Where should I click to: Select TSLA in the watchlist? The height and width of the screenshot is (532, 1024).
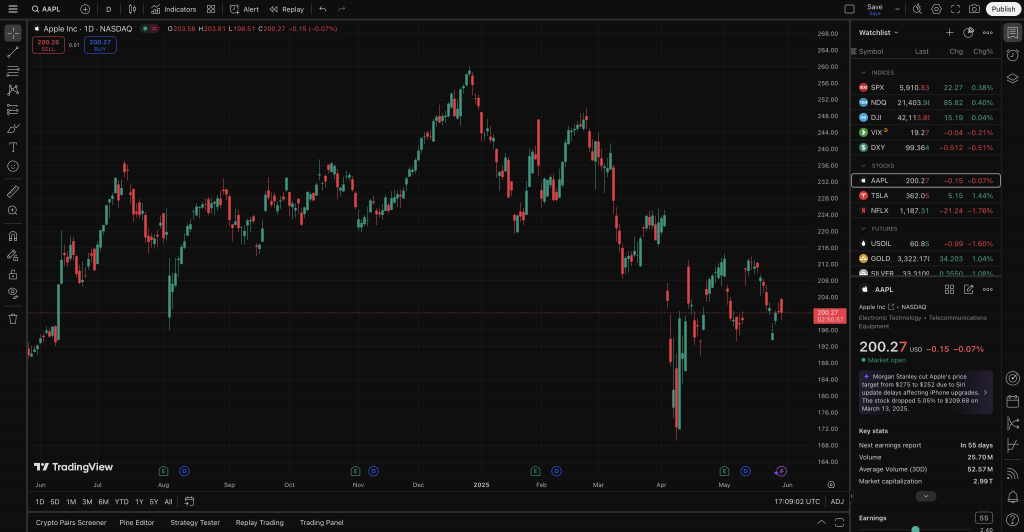click(925, 196)
